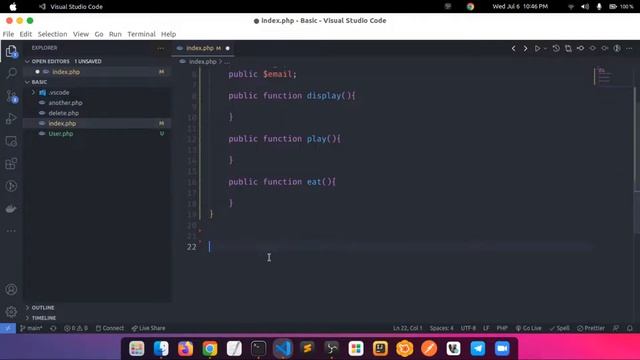This screenshot has height=360, width=640.
Task: Open Finder from the dock
Action: tap(161, 349)
